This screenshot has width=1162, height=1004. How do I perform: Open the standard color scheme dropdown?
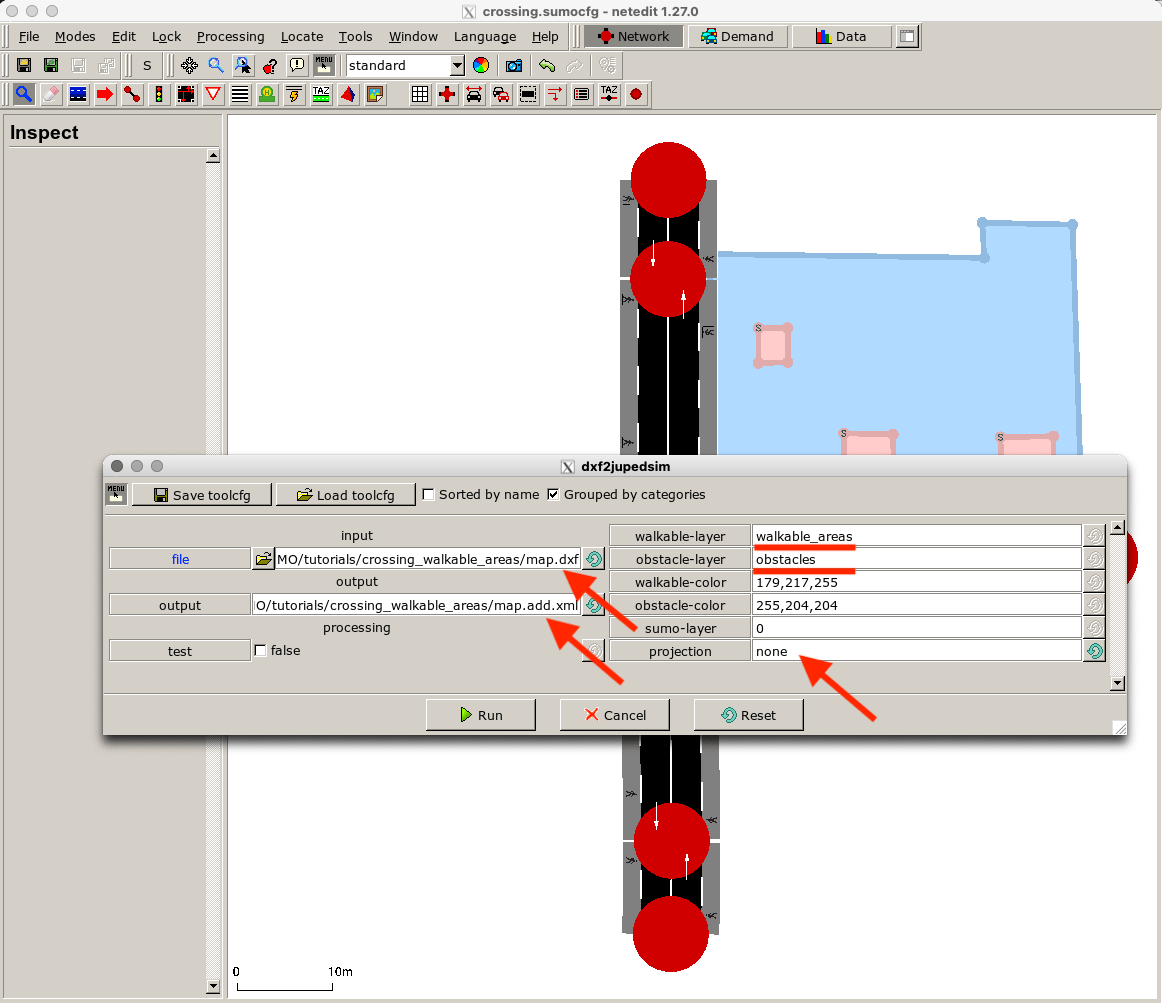tap(457, 65)
